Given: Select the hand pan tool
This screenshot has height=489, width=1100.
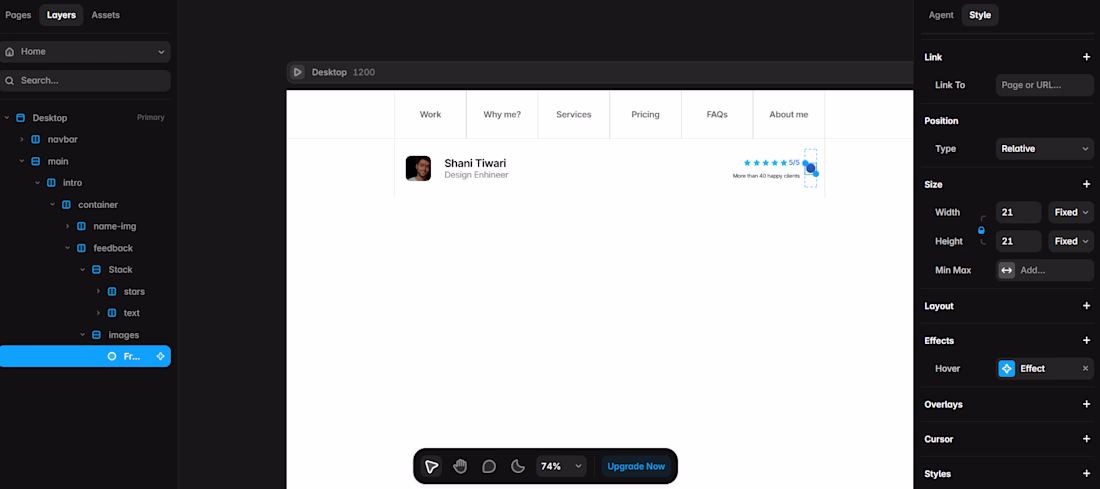Looking at the screenshot, I should tap(460, 467).
